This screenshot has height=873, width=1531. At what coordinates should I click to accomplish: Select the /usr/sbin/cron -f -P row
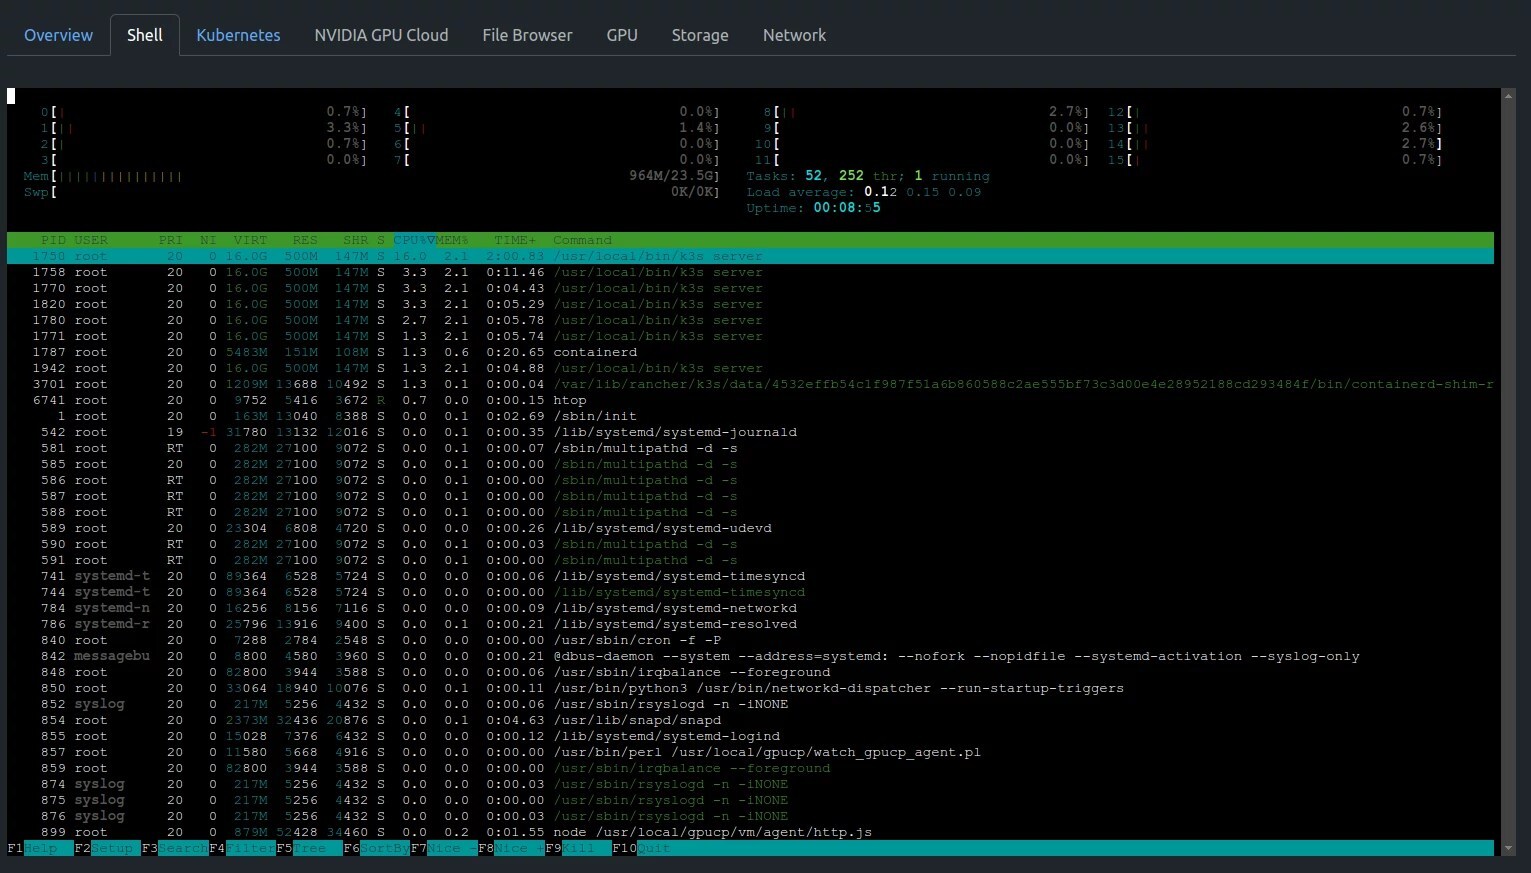coord(750,640)
